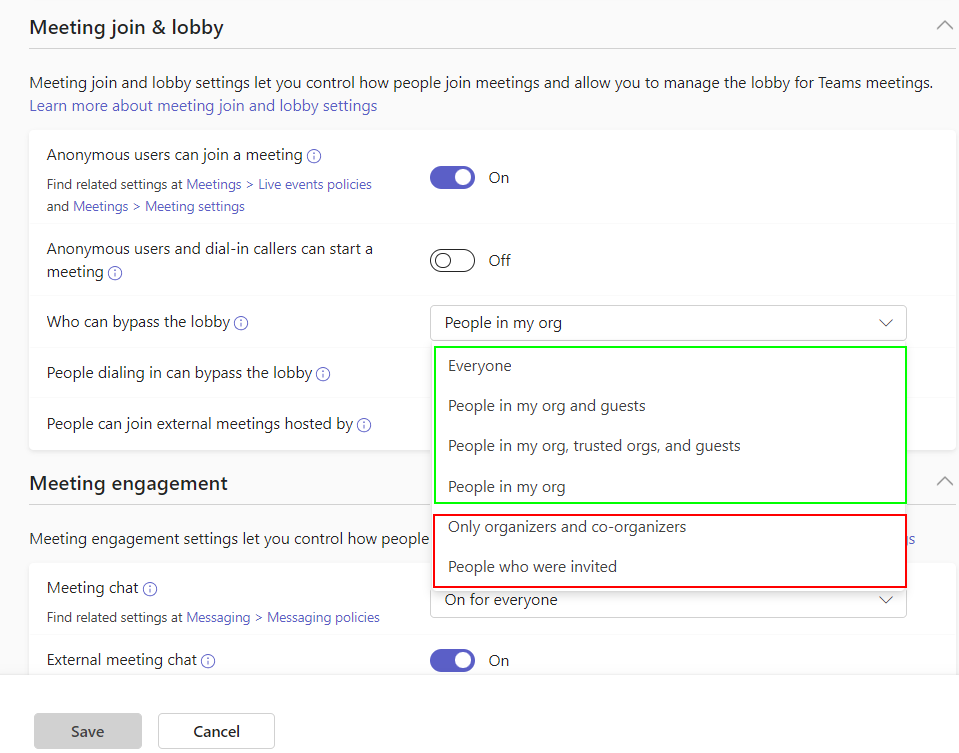Turn off Anonymous users can join a meeting
The image size is (959, 753).
pyautogui.click(x=452, y=178)
